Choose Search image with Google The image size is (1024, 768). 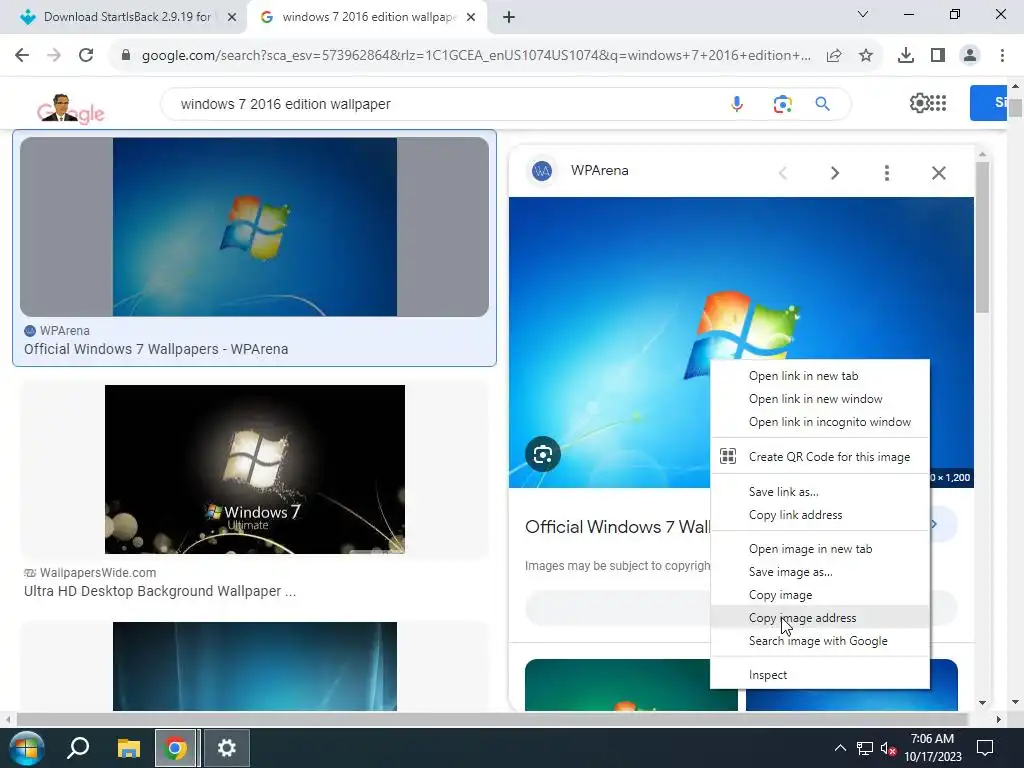click(820, 641)
